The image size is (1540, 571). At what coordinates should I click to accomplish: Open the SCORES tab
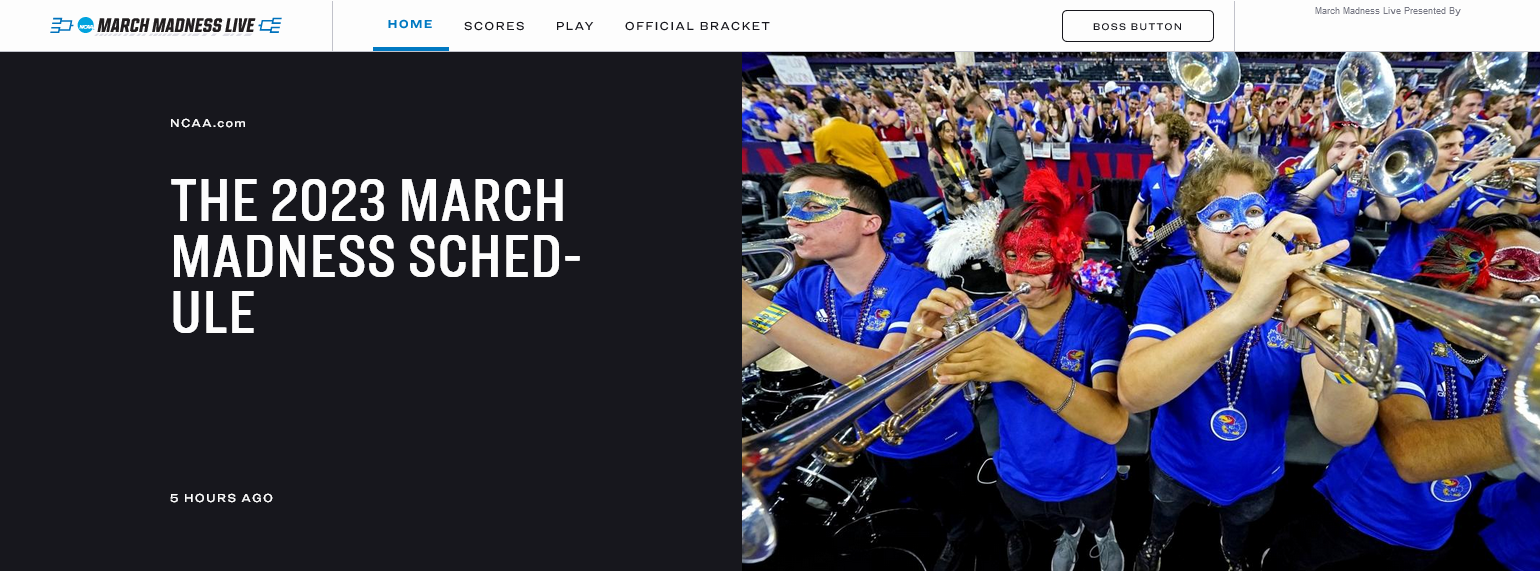click(x=494, y=26)
